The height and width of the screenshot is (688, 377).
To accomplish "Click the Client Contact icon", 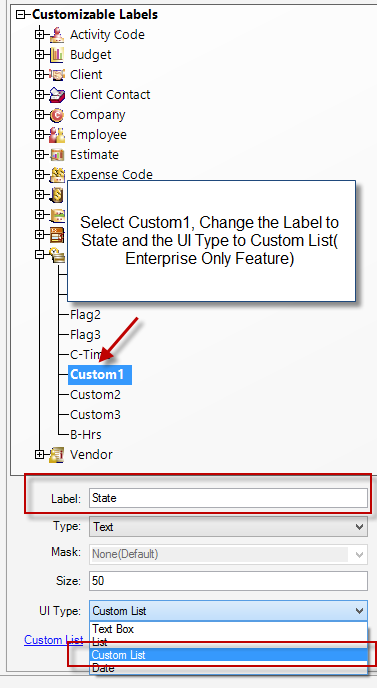I will [57, 94].
